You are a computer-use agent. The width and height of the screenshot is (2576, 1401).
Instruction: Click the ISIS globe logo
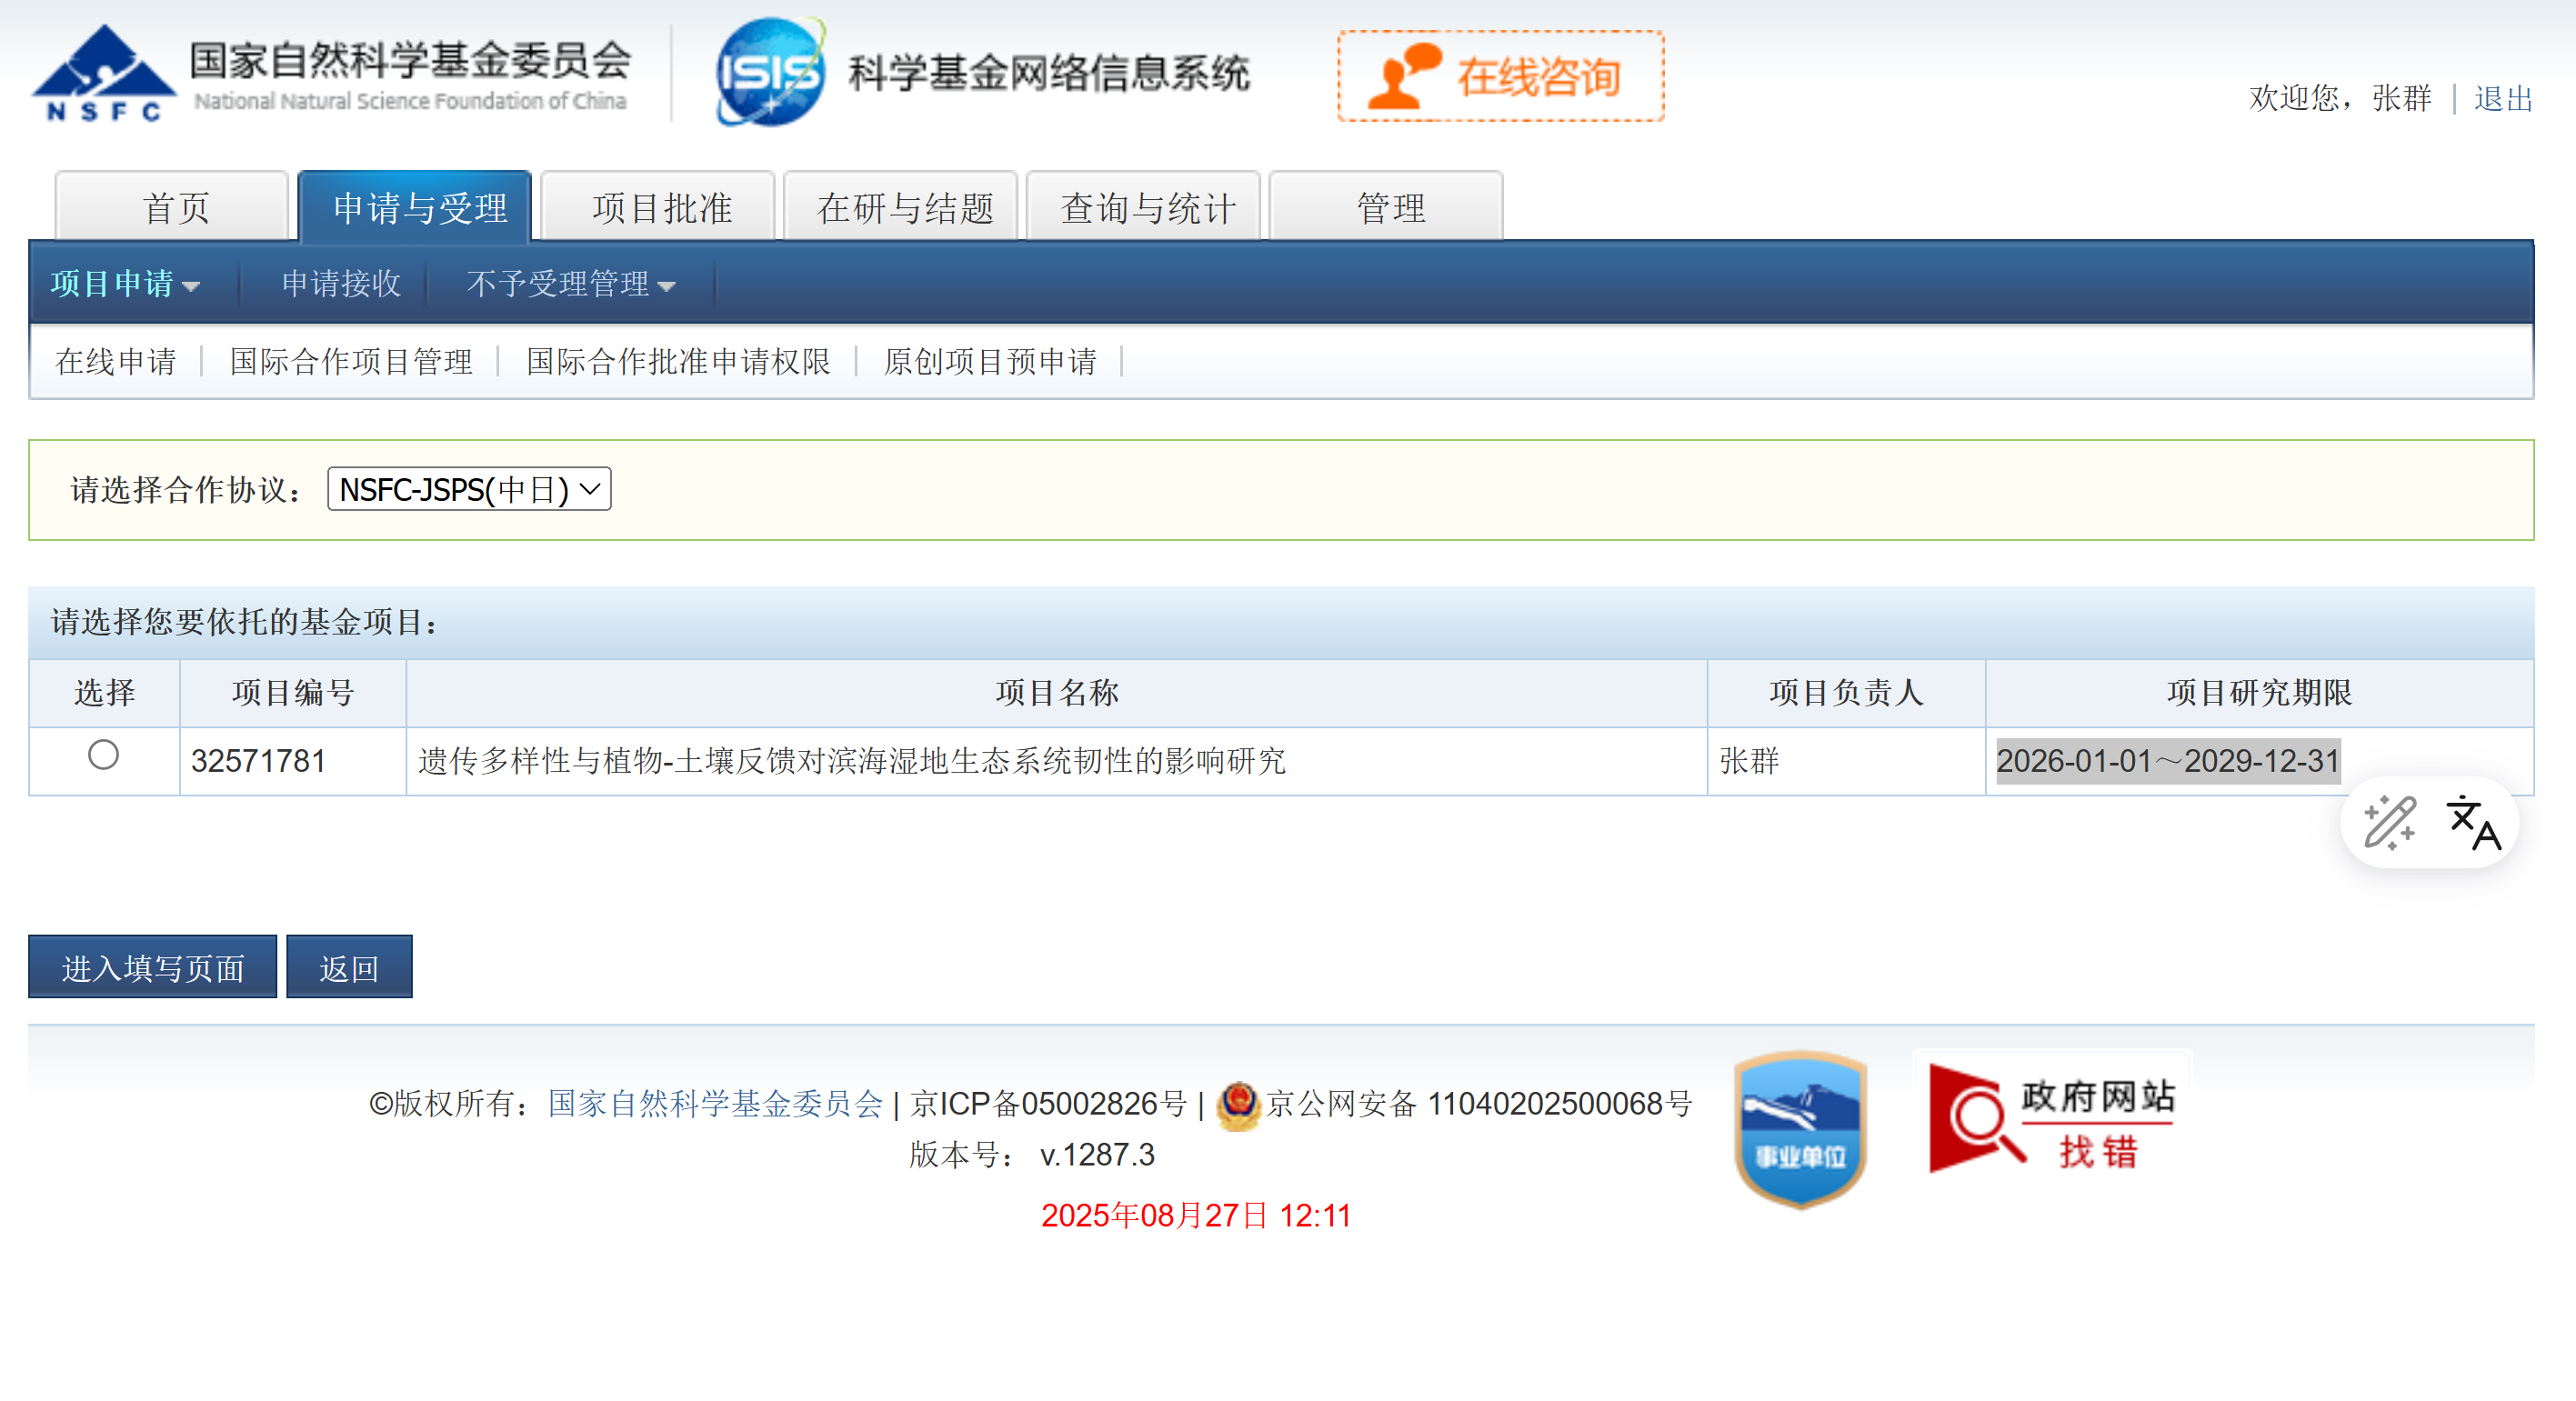click(x=770, y=72)
